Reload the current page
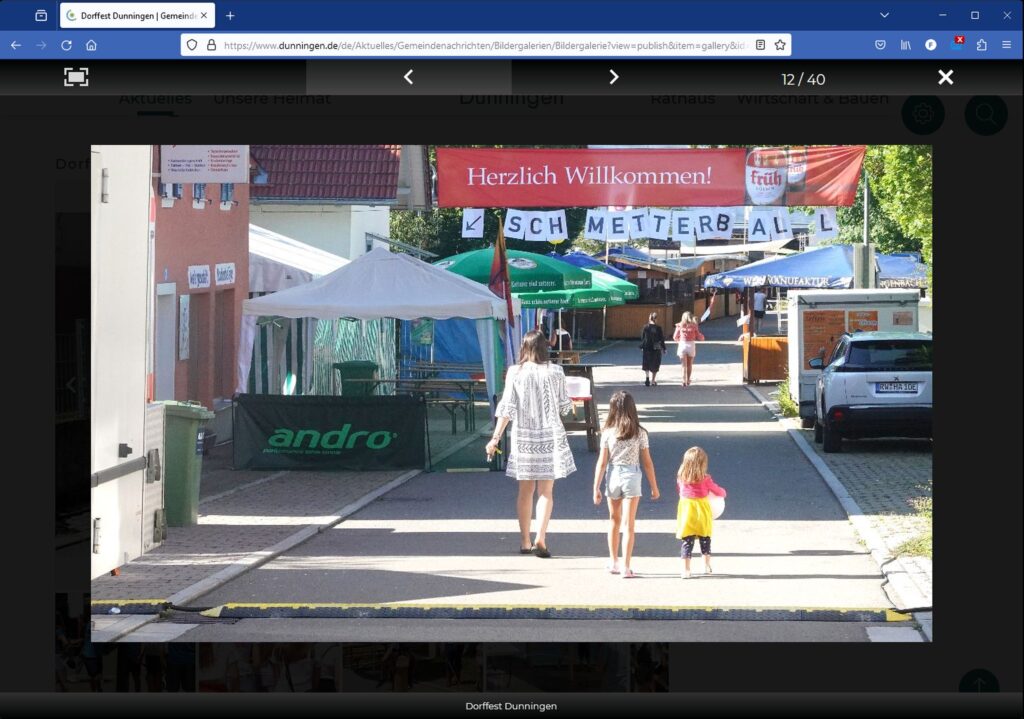Image resolution: width=1024 pixels, height=719 pixels. click(x=66, y=45)
